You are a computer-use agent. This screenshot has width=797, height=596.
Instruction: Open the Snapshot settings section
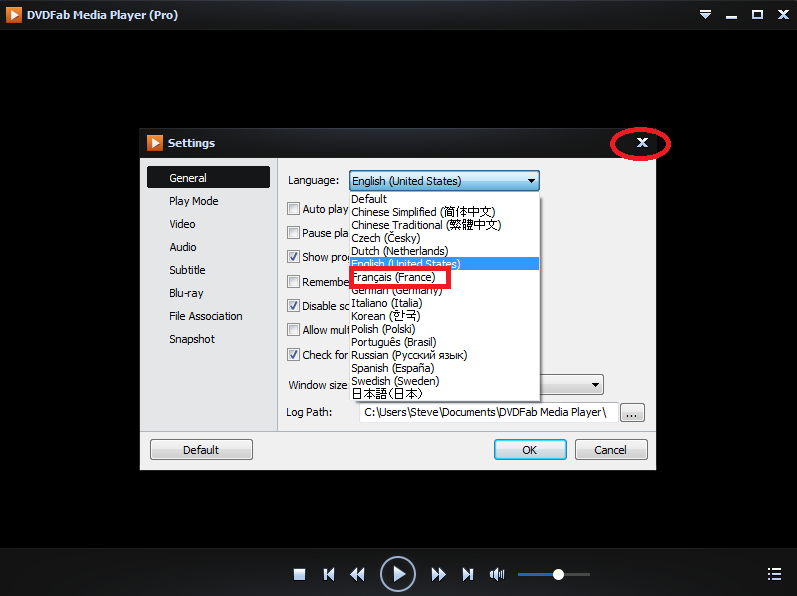pos(192,339)
